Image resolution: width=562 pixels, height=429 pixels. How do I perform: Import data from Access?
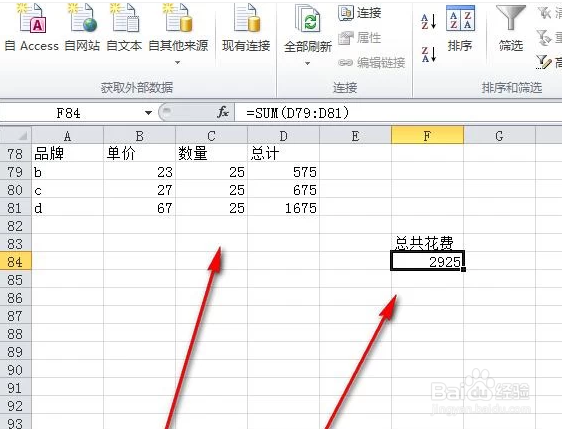[32, 28]
